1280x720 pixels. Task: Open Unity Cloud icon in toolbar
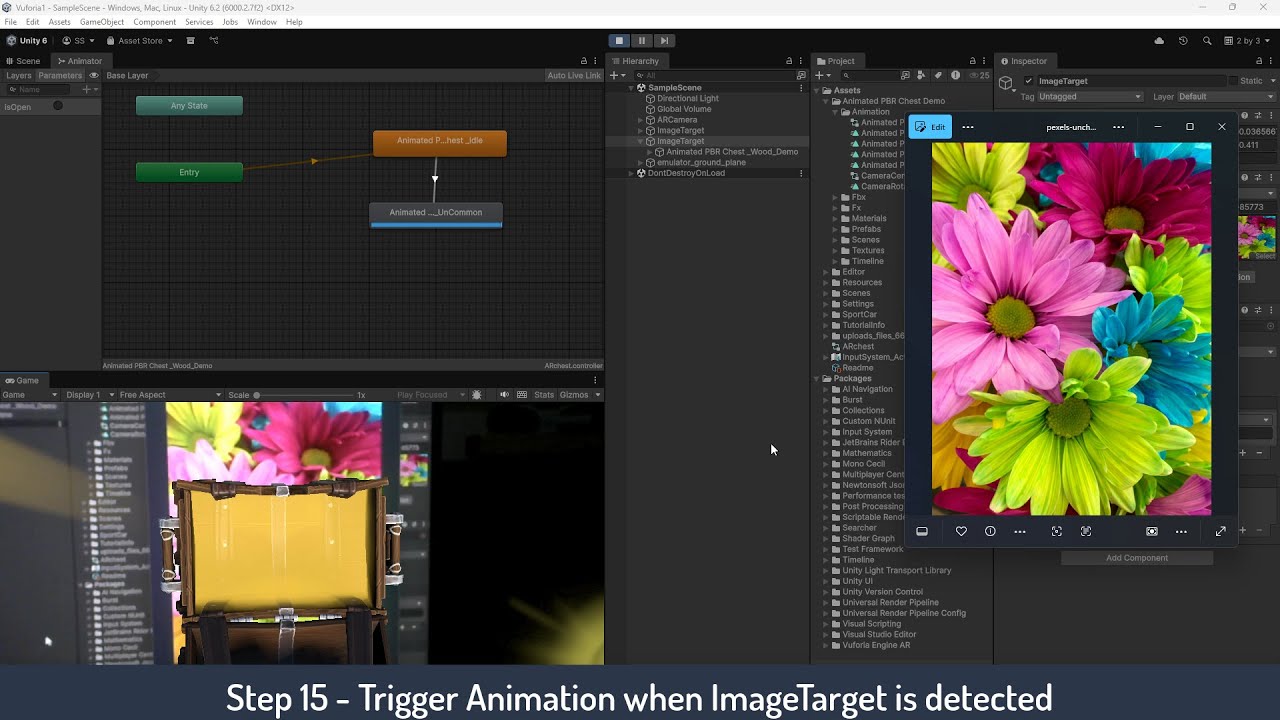tap(1159, 41)
